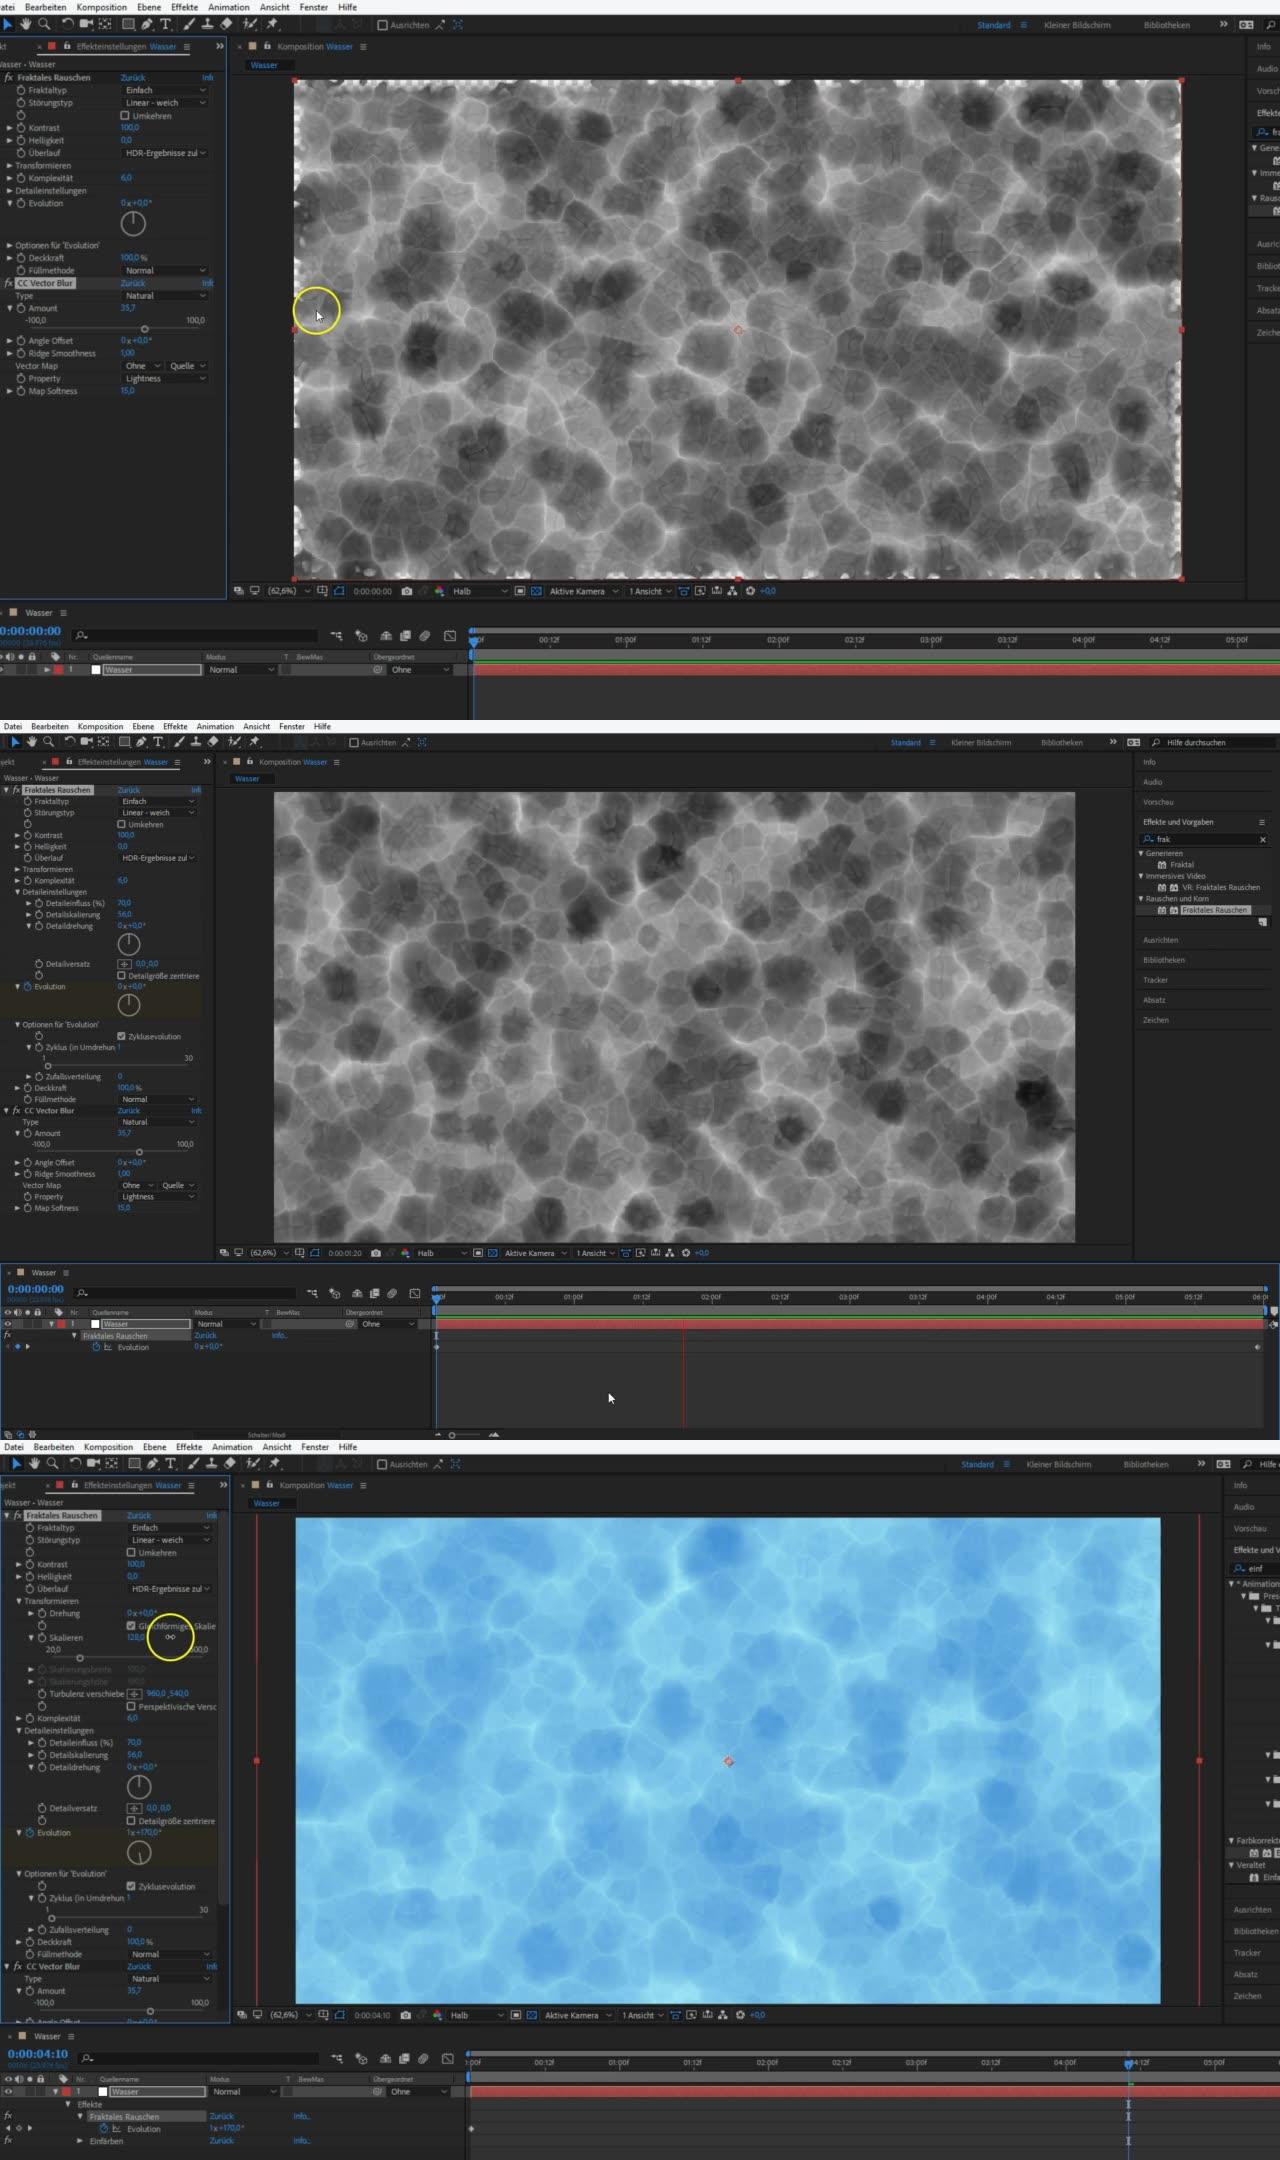Uncheck the Gleichförmige Skalierung checkbox
Screen dimensions: 1280x2160
pos(131,1626)
